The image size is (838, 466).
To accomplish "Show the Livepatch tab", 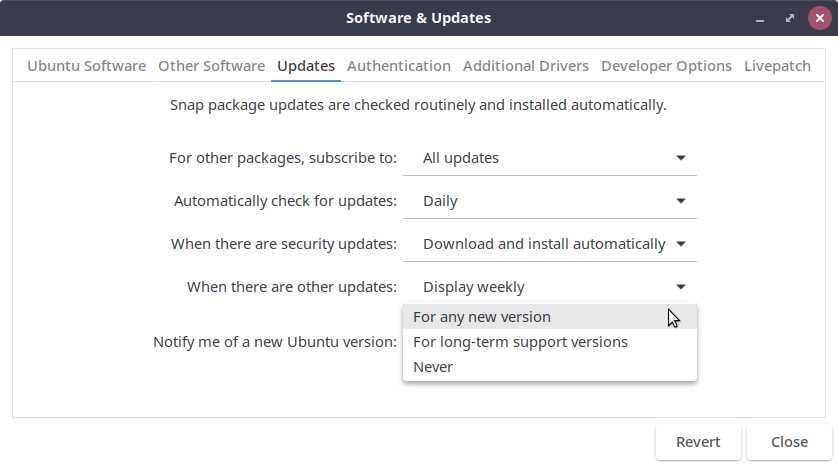I will tap(777, 66).
